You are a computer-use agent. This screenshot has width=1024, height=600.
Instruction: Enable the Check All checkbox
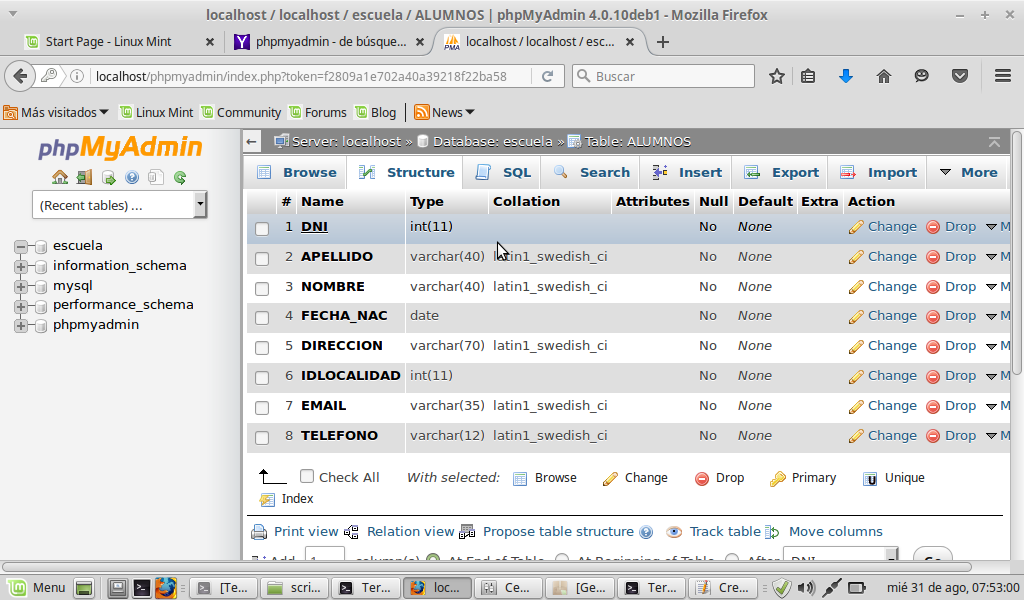point(307,477)
